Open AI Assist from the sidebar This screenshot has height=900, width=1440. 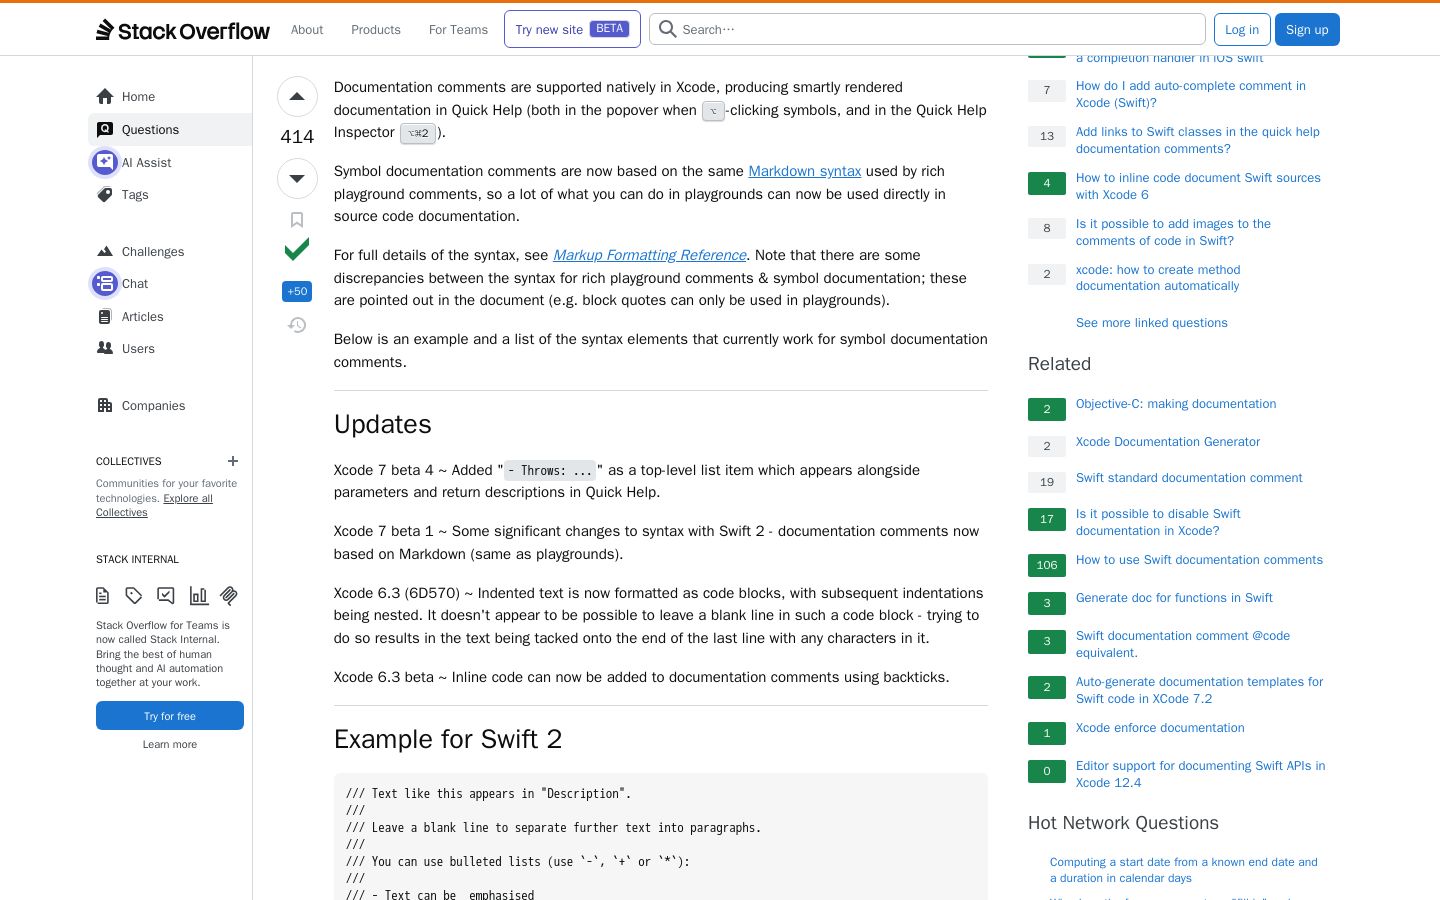(170, 162)
